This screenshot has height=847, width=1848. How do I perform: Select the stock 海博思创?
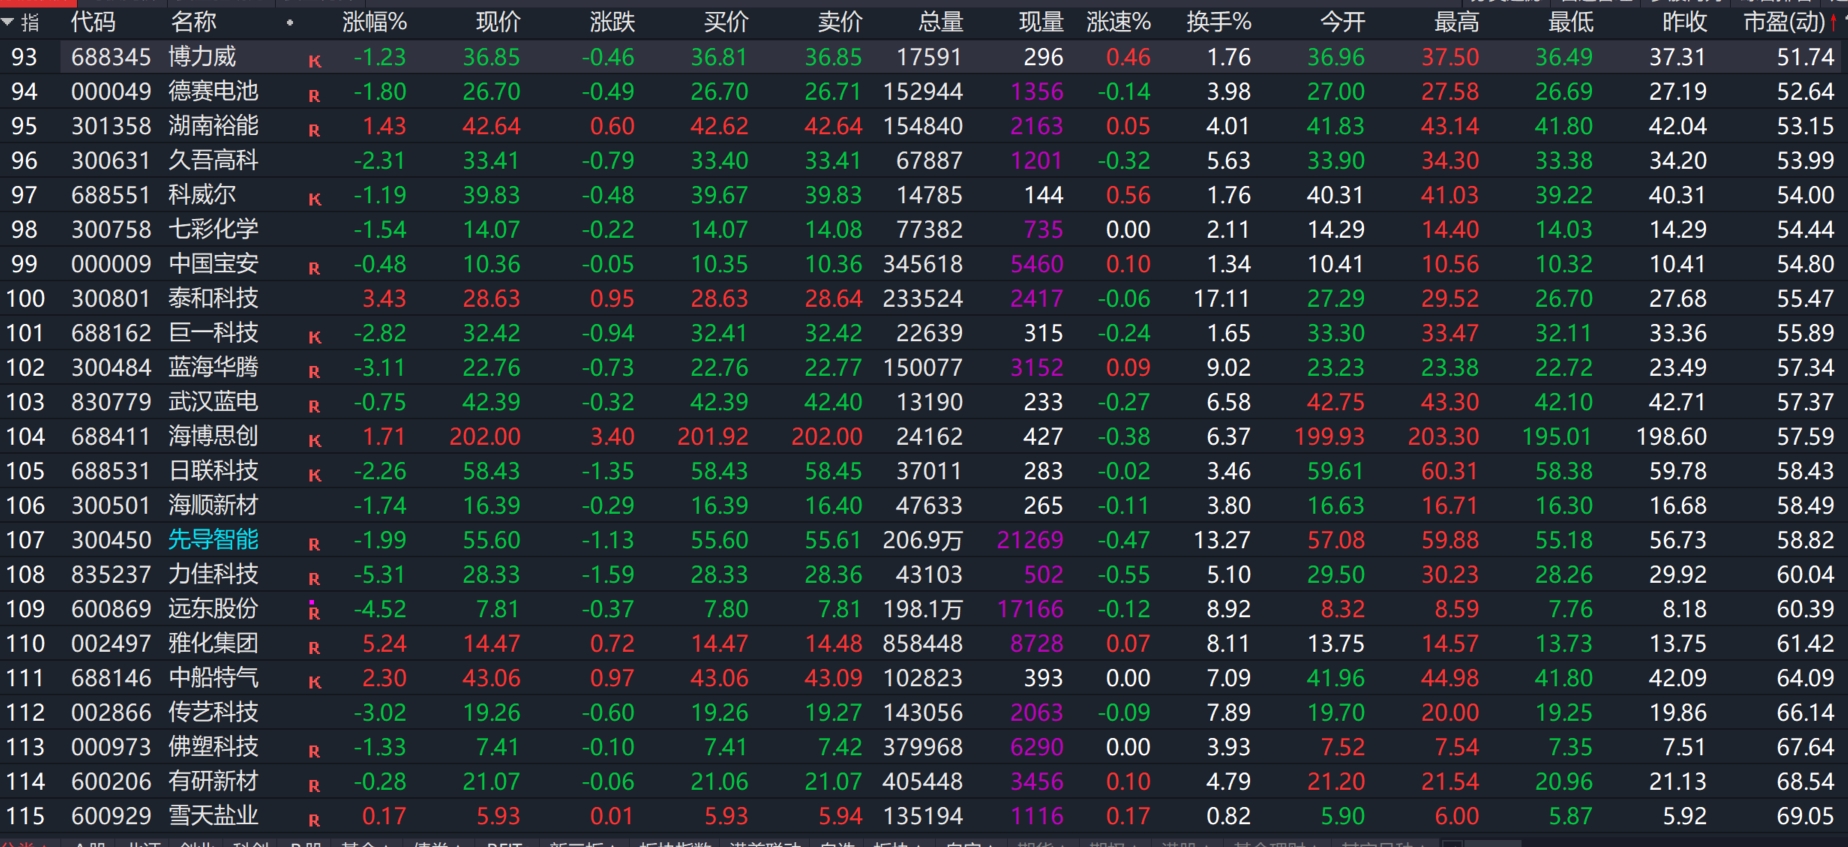214,437
